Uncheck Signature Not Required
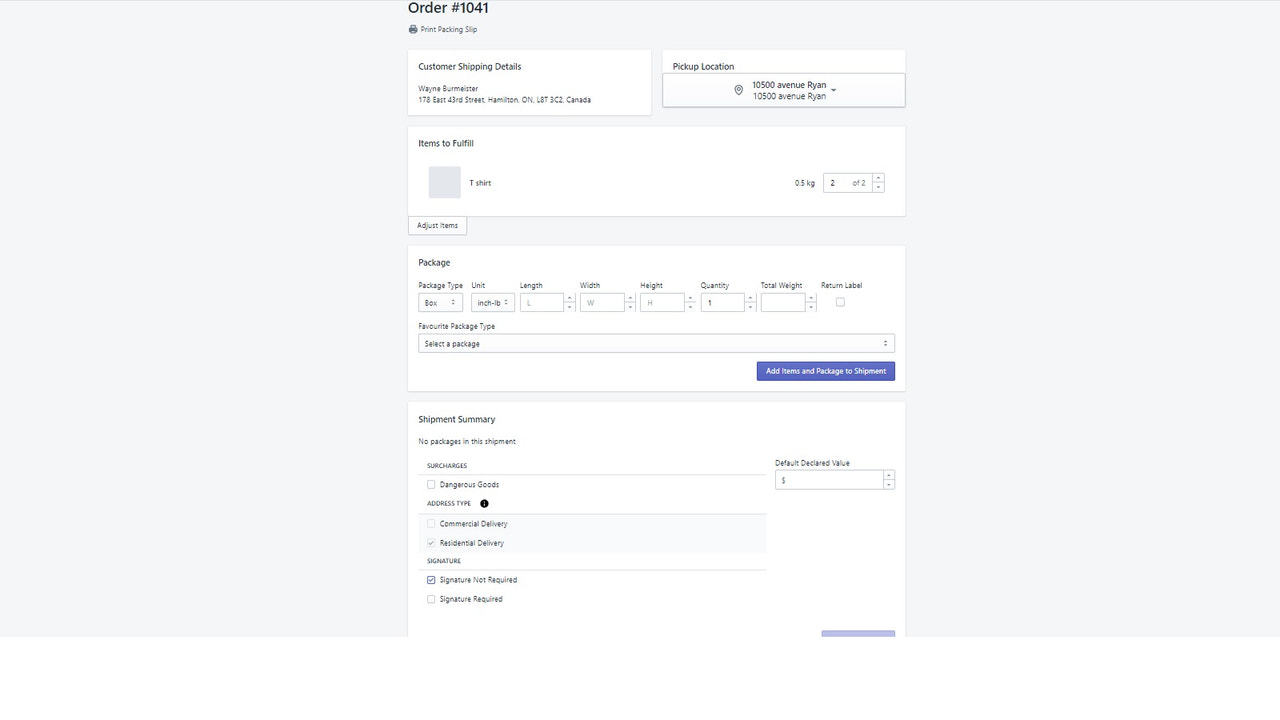The height and width of the screenshot is (720, 1280). pos(431,580)
